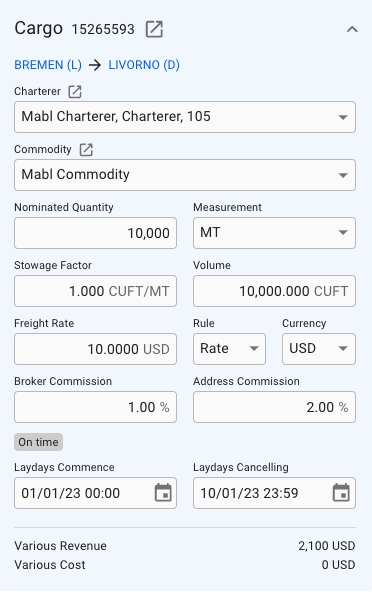The image size is (372, 596).
Task: Click the Broker Commission percentage field
Action: pos(95,407)
